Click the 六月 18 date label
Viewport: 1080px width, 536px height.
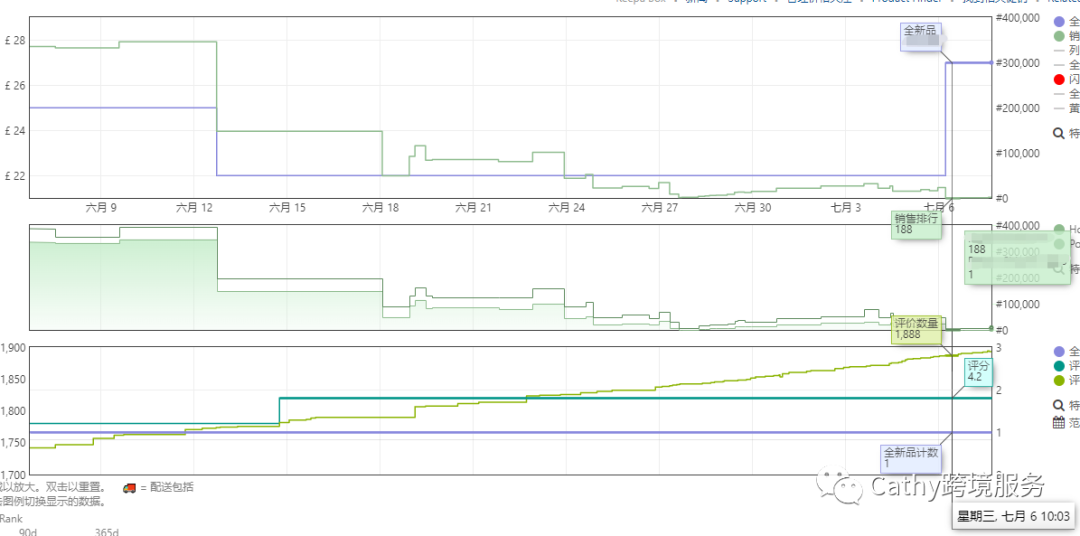click(x=380, y=207)
